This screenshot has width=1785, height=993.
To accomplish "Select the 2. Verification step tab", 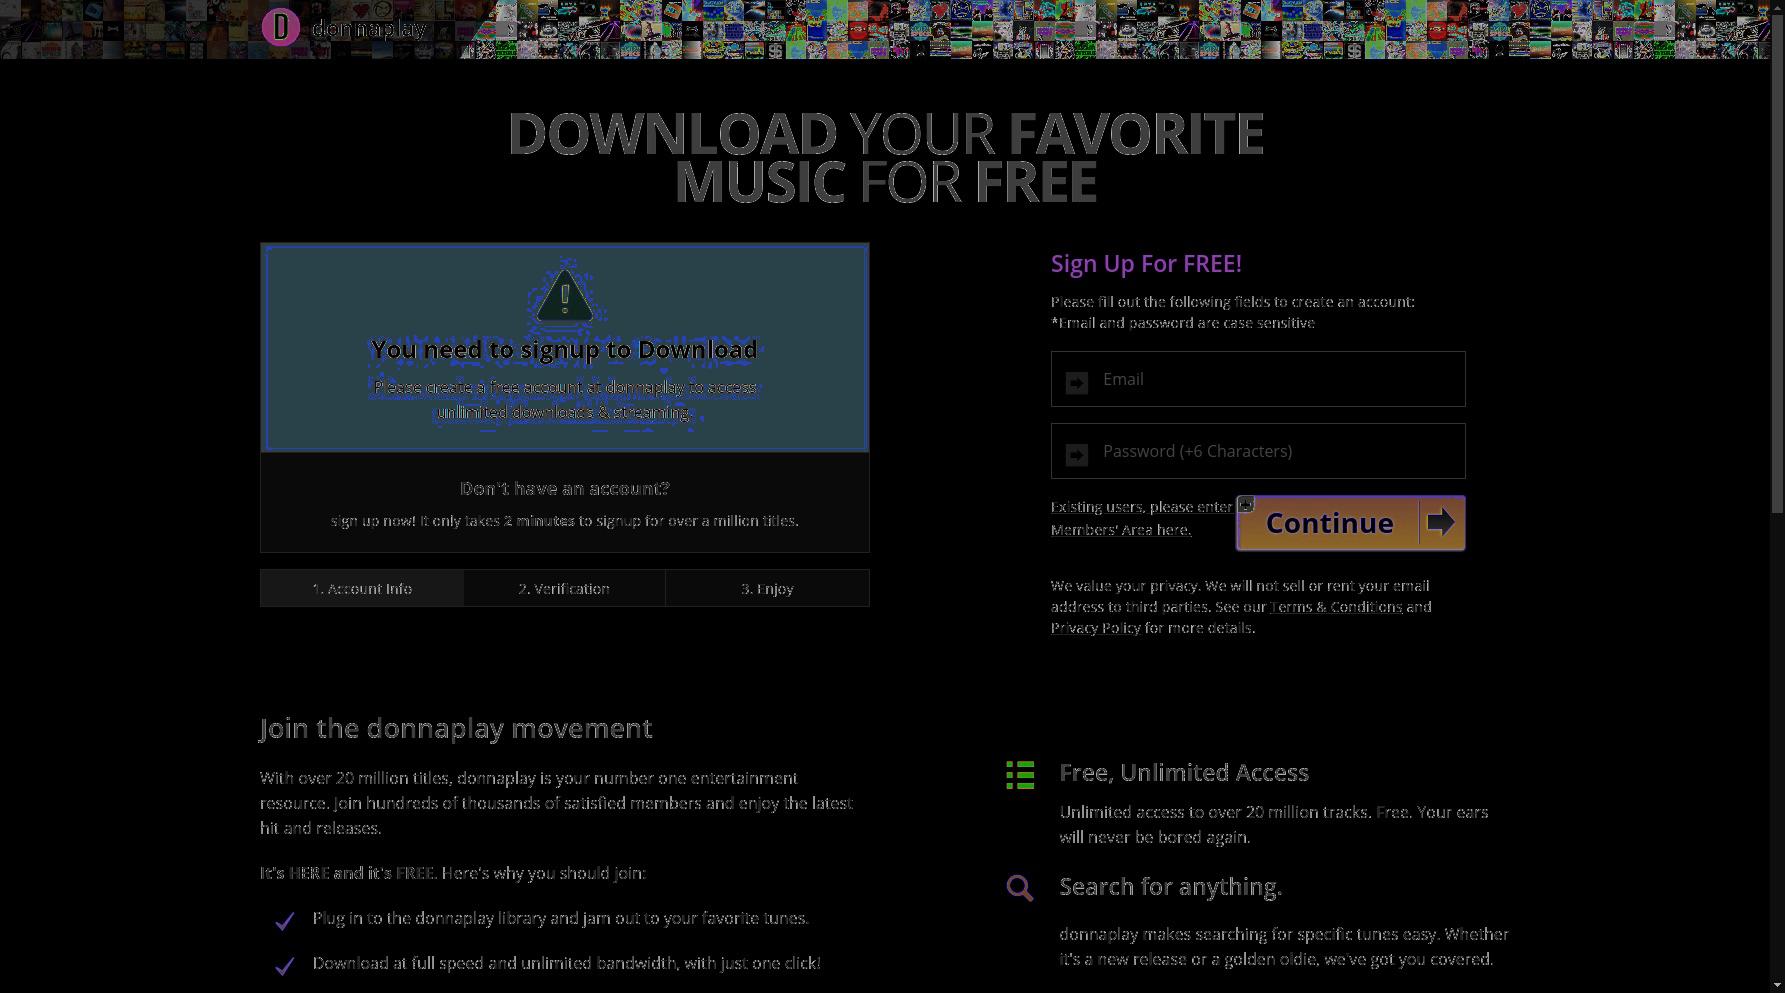I will [x=564, y=588].
